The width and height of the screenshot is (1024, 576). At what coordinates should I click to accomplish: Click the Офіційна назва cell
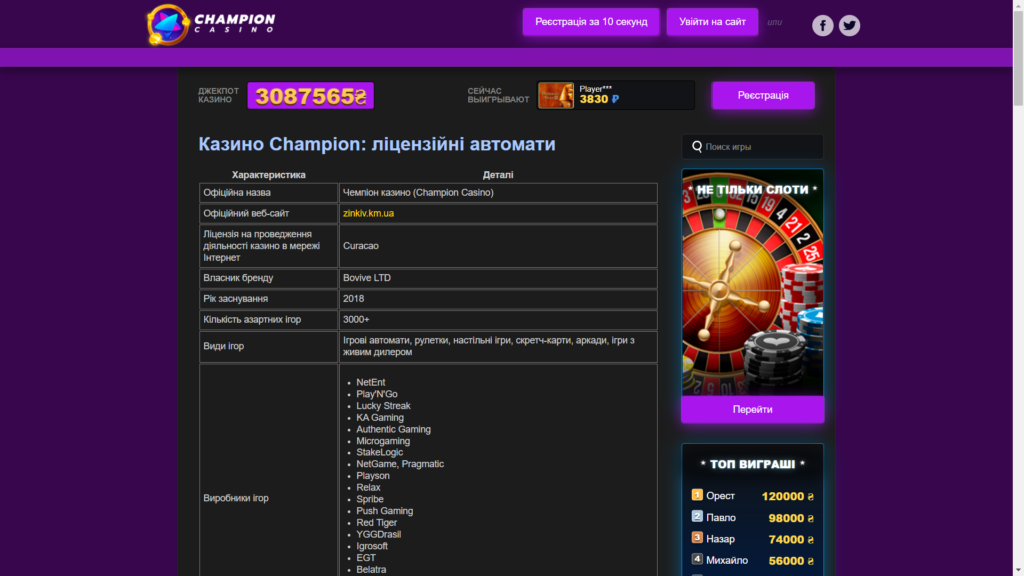point(268,193)
